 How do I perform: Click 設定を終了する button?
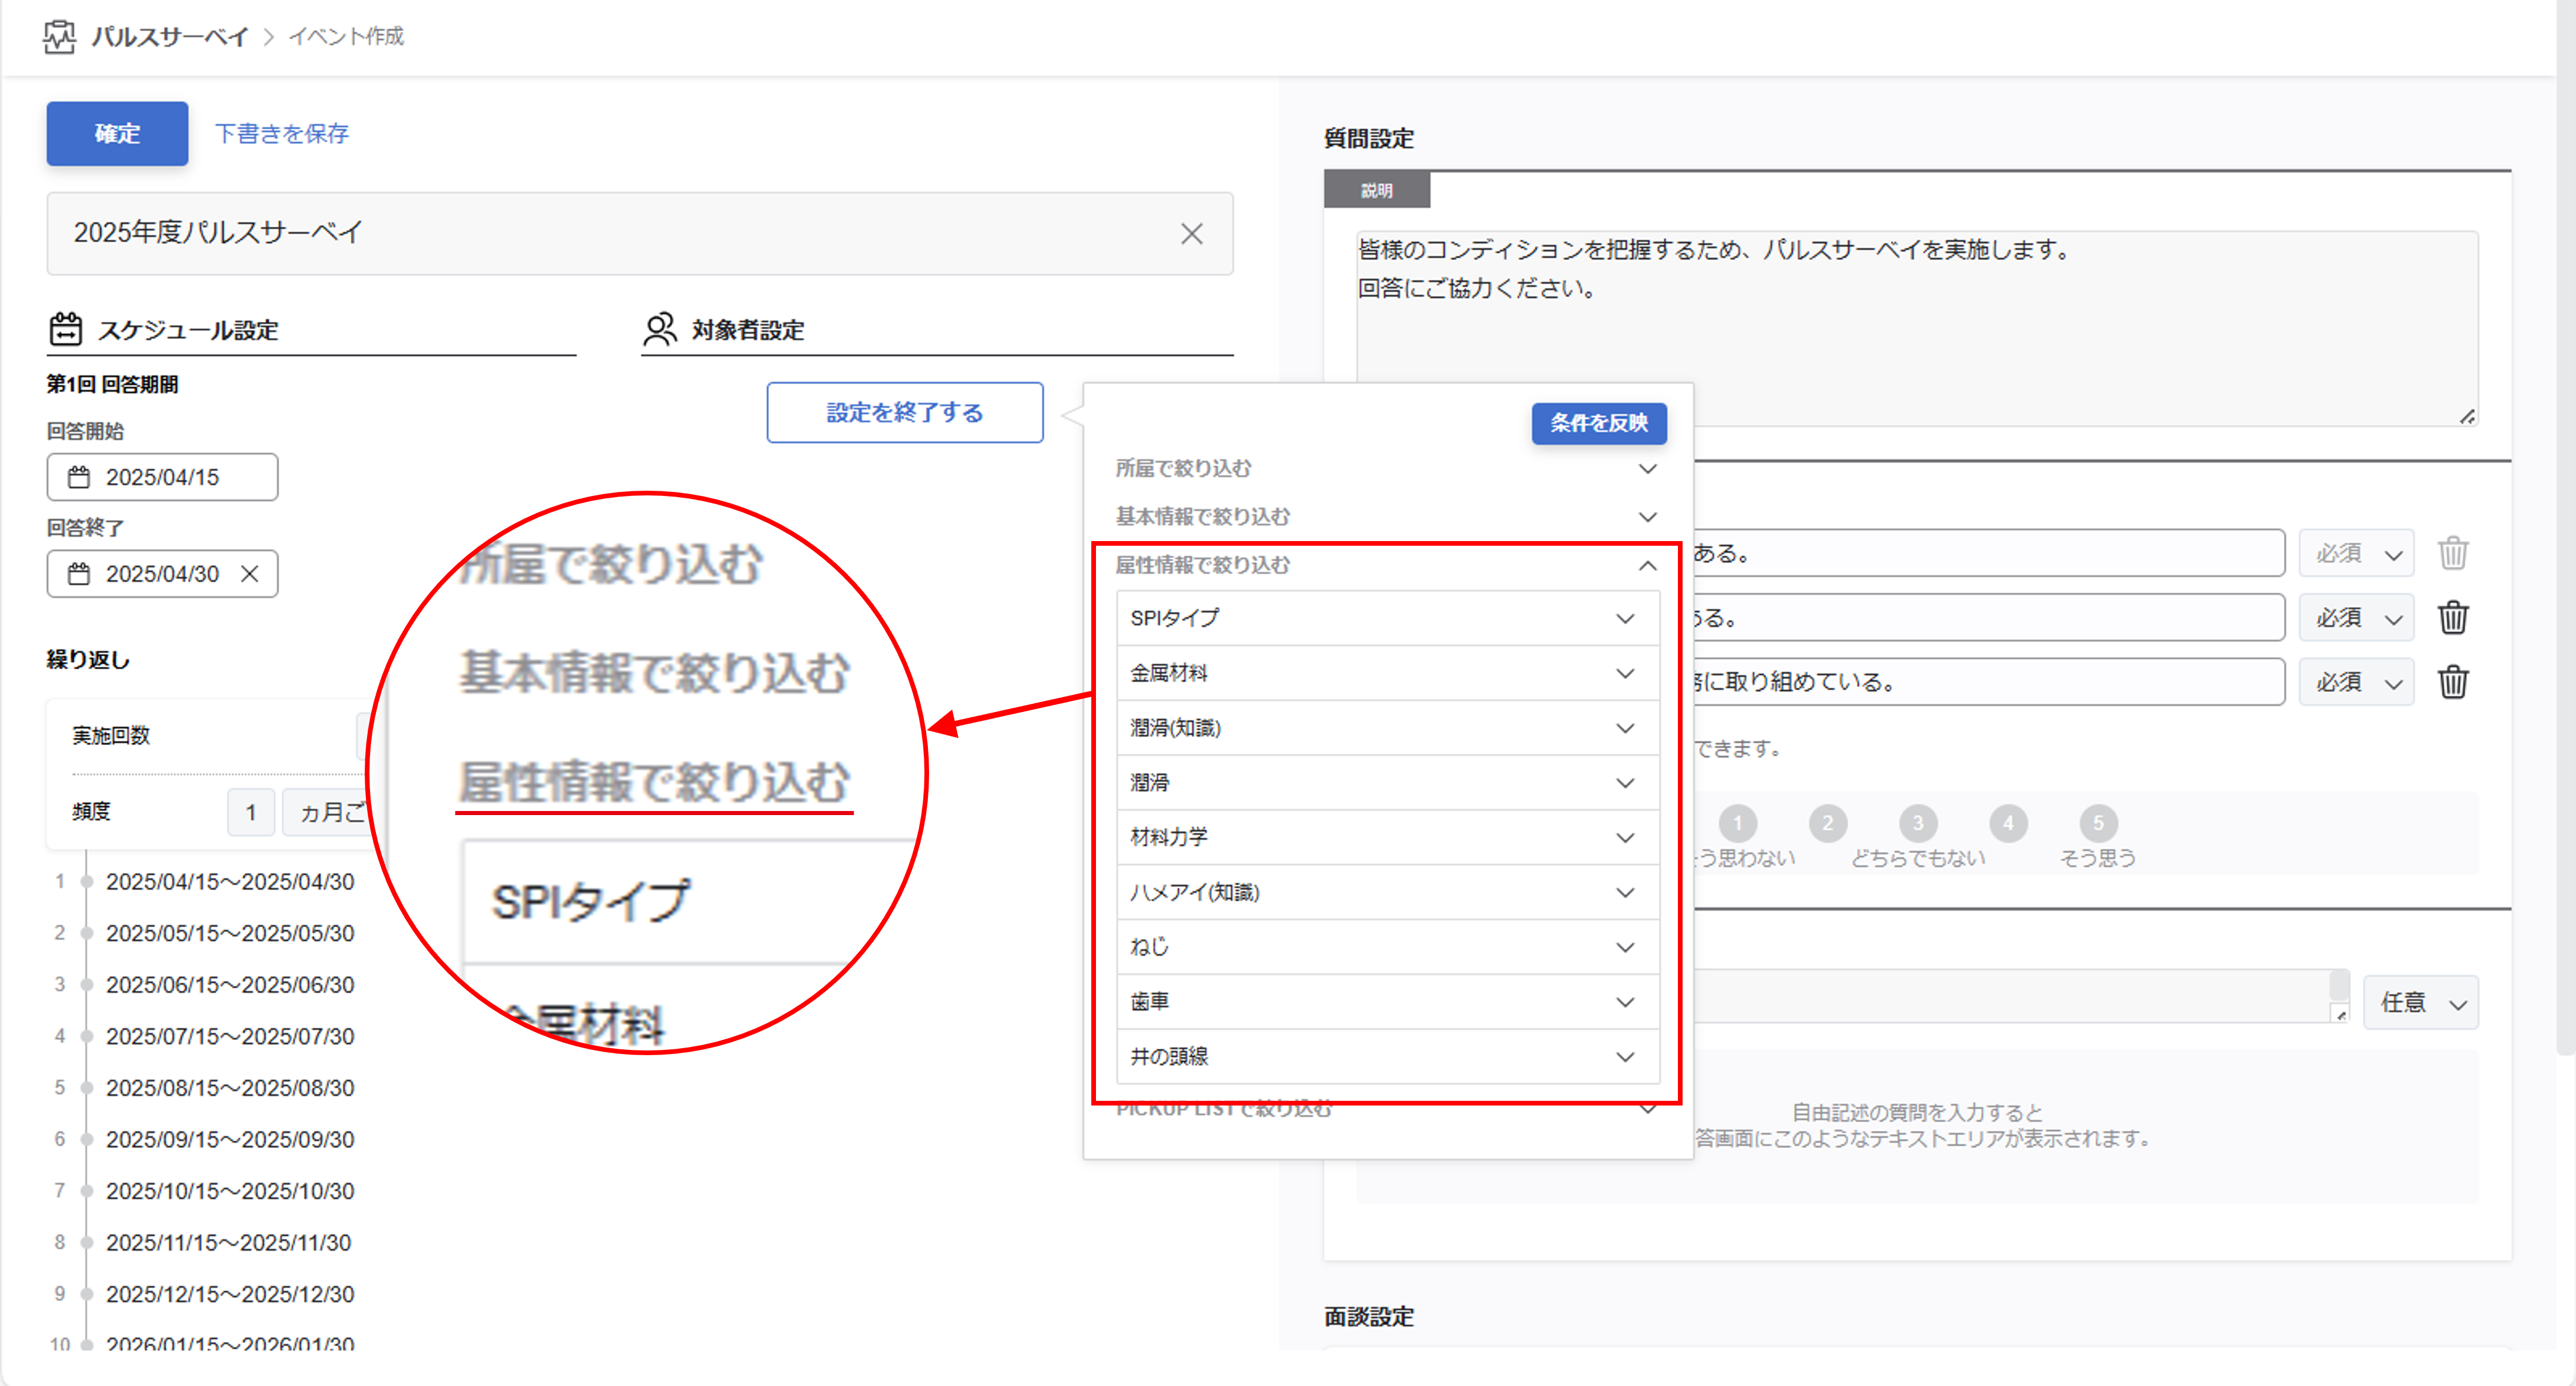(x=905, y=412)
